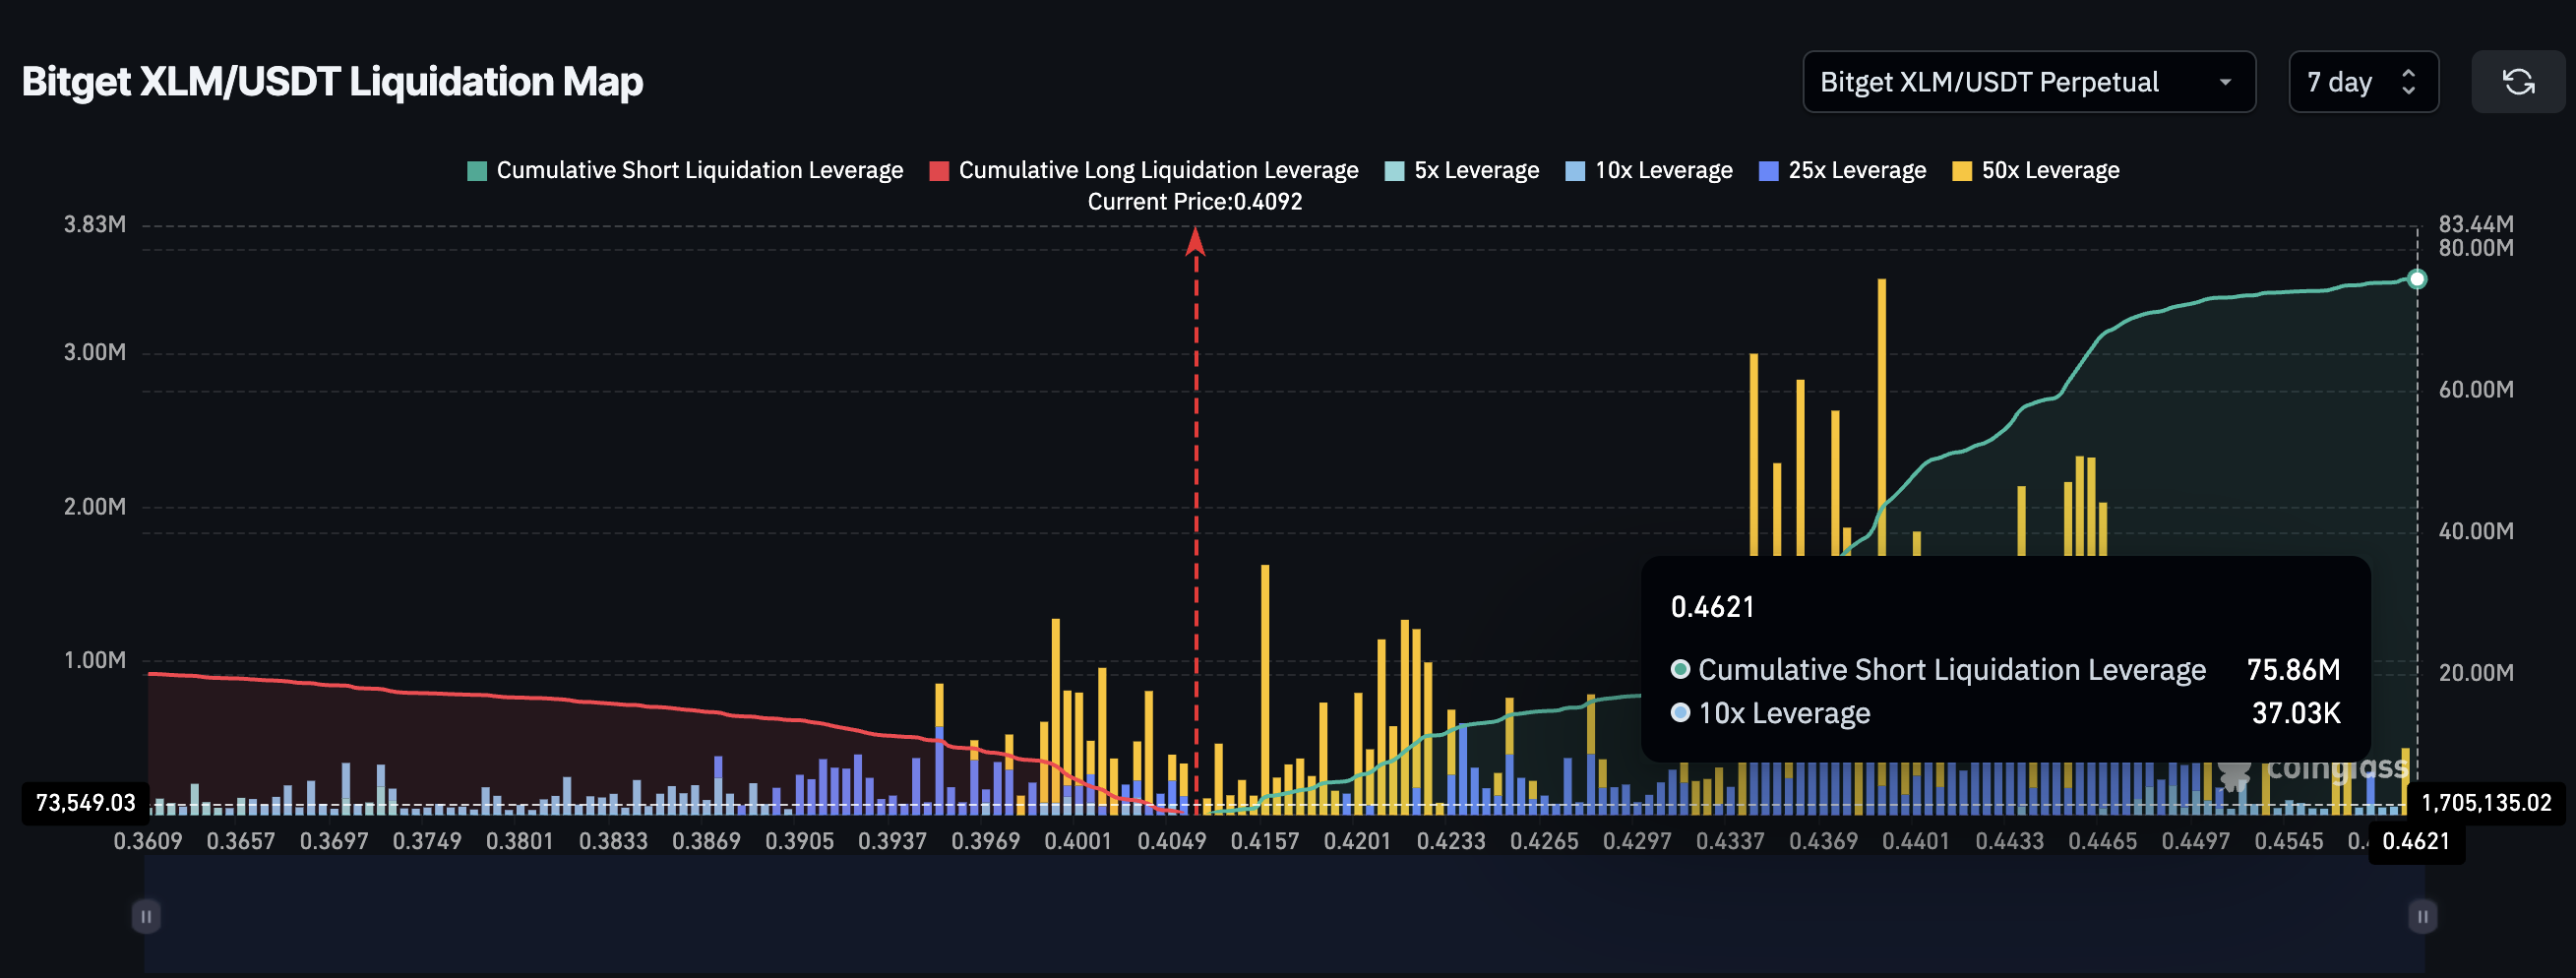
Task: Toggle the 50x Leverage legend label
Action: pyautogui.click(x=2049, y=171)
